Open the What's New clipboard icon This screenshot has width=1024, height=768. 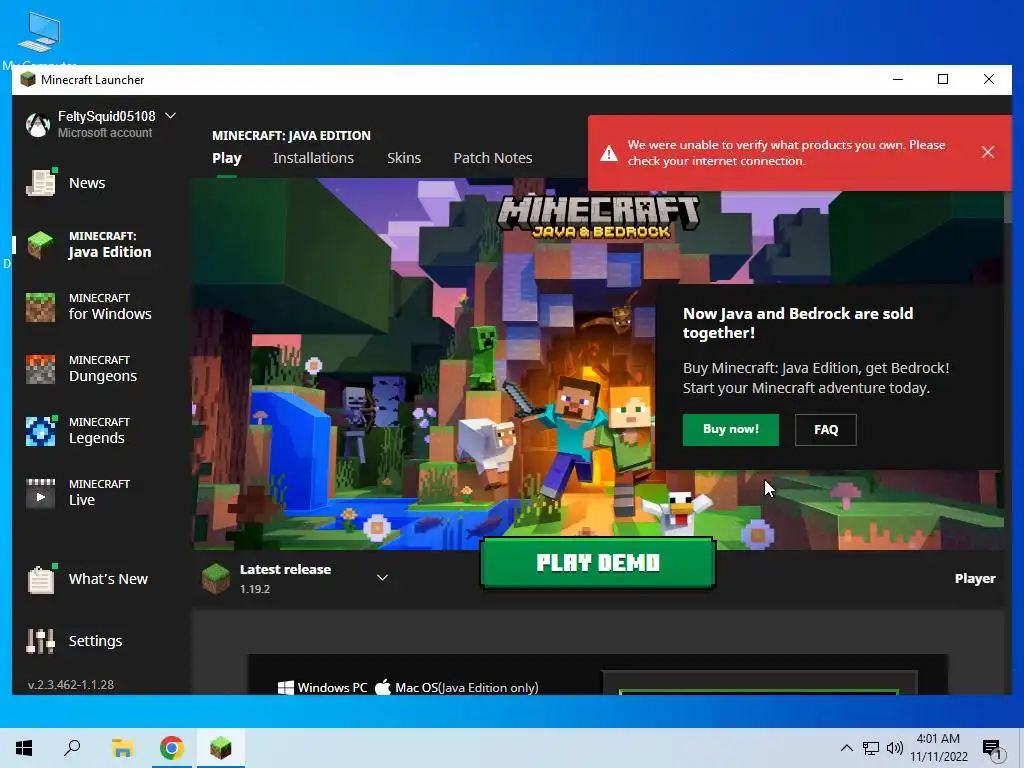tap(40, 579)
